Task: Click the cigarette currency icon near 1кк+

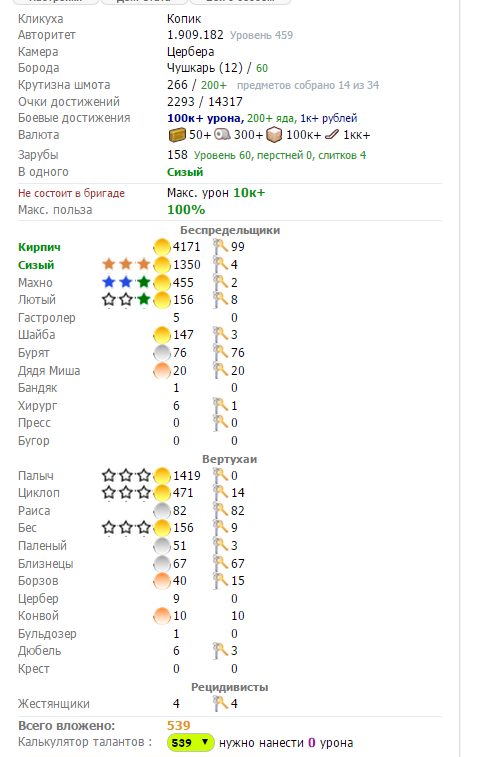Action: 332,135
